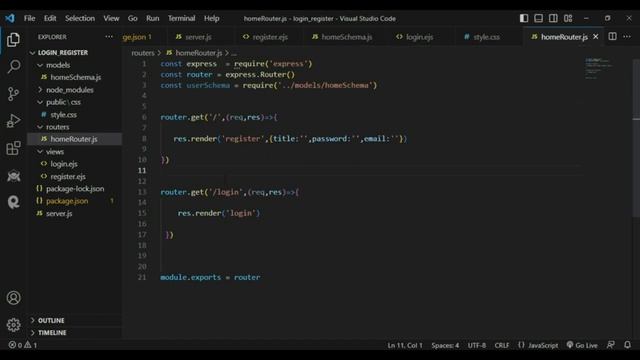
Task: Open the Accounts menu icon
Action: 13,298
